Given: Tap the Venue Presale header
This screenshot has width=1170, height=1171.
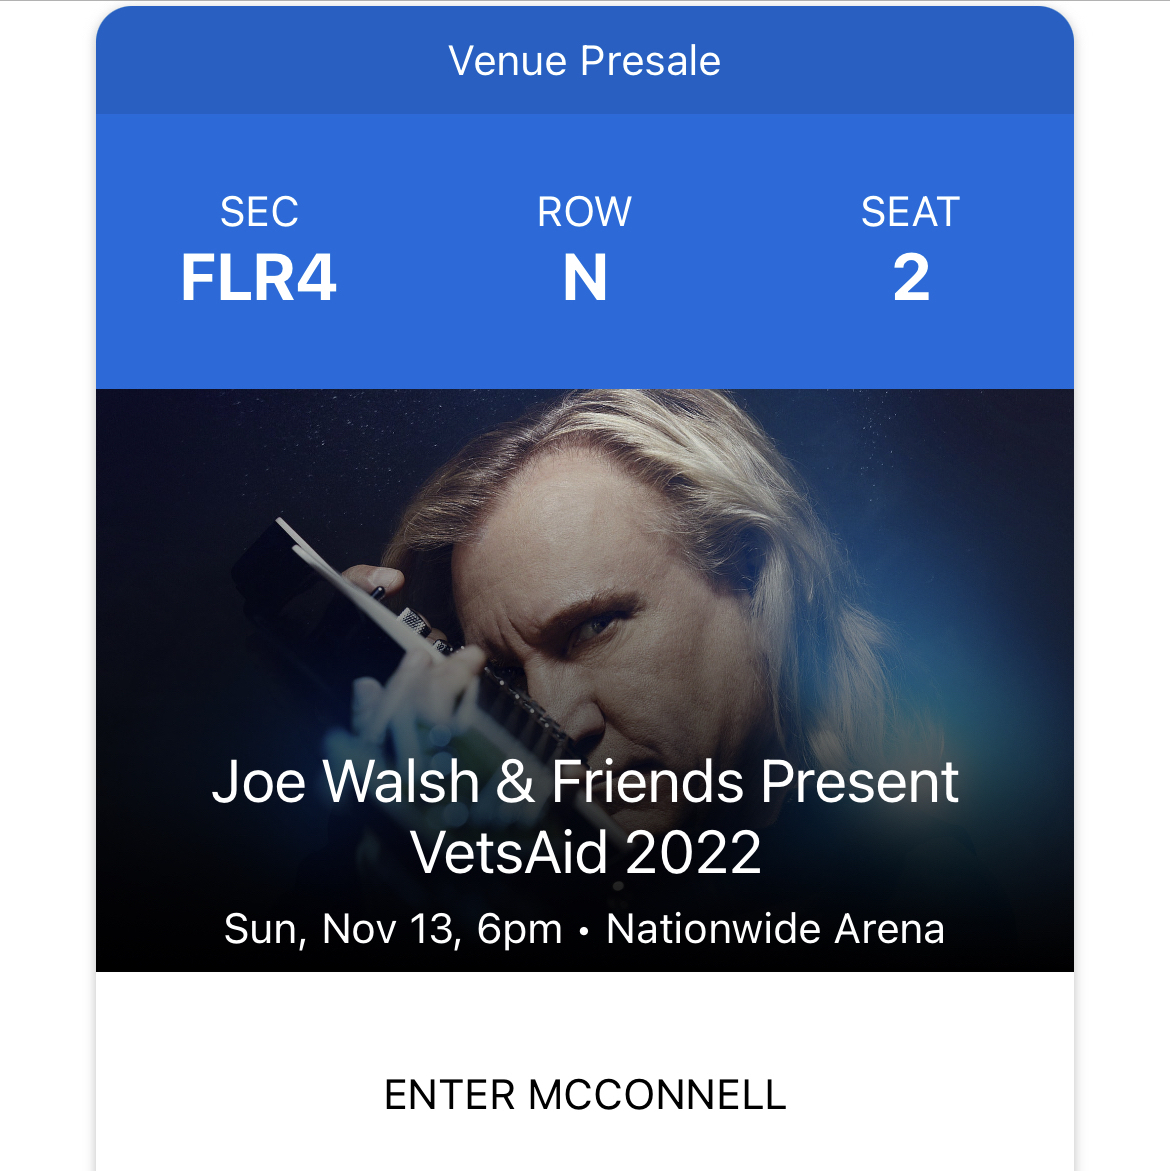Looking at the screenshot, I should [x=585, y=60].
